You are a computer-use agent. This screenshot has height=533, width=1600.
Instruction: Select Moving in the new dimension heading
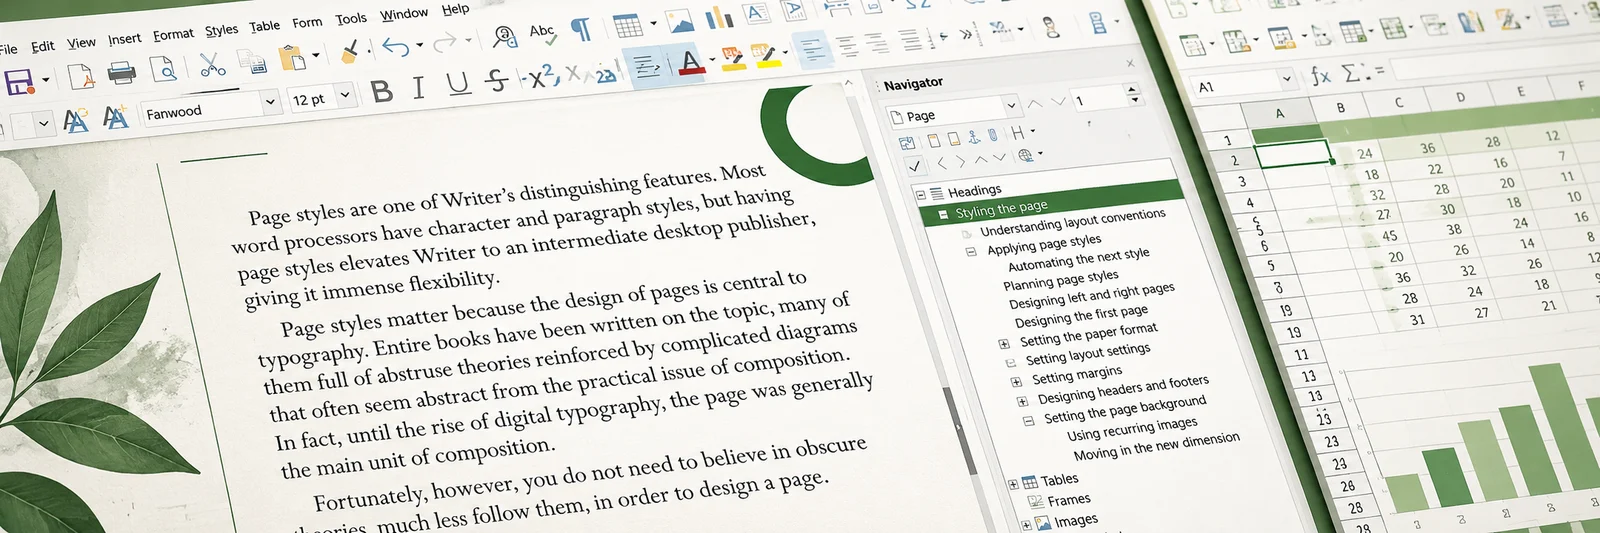[x=1156, y=446]
